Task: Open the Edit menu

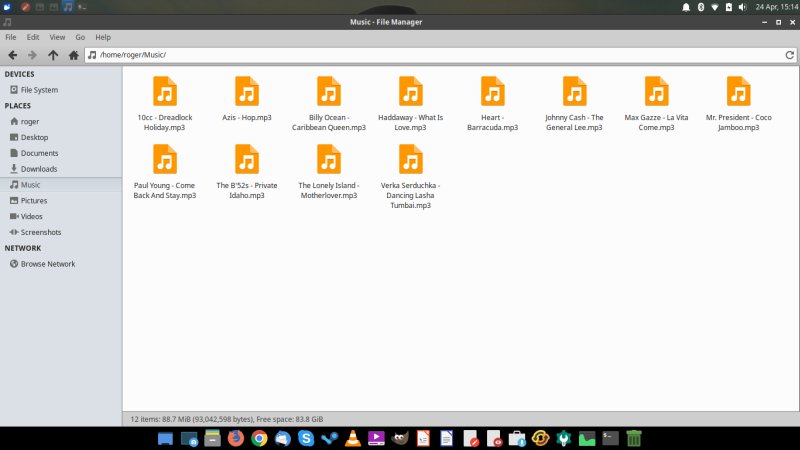Action: tap(33, 37)
